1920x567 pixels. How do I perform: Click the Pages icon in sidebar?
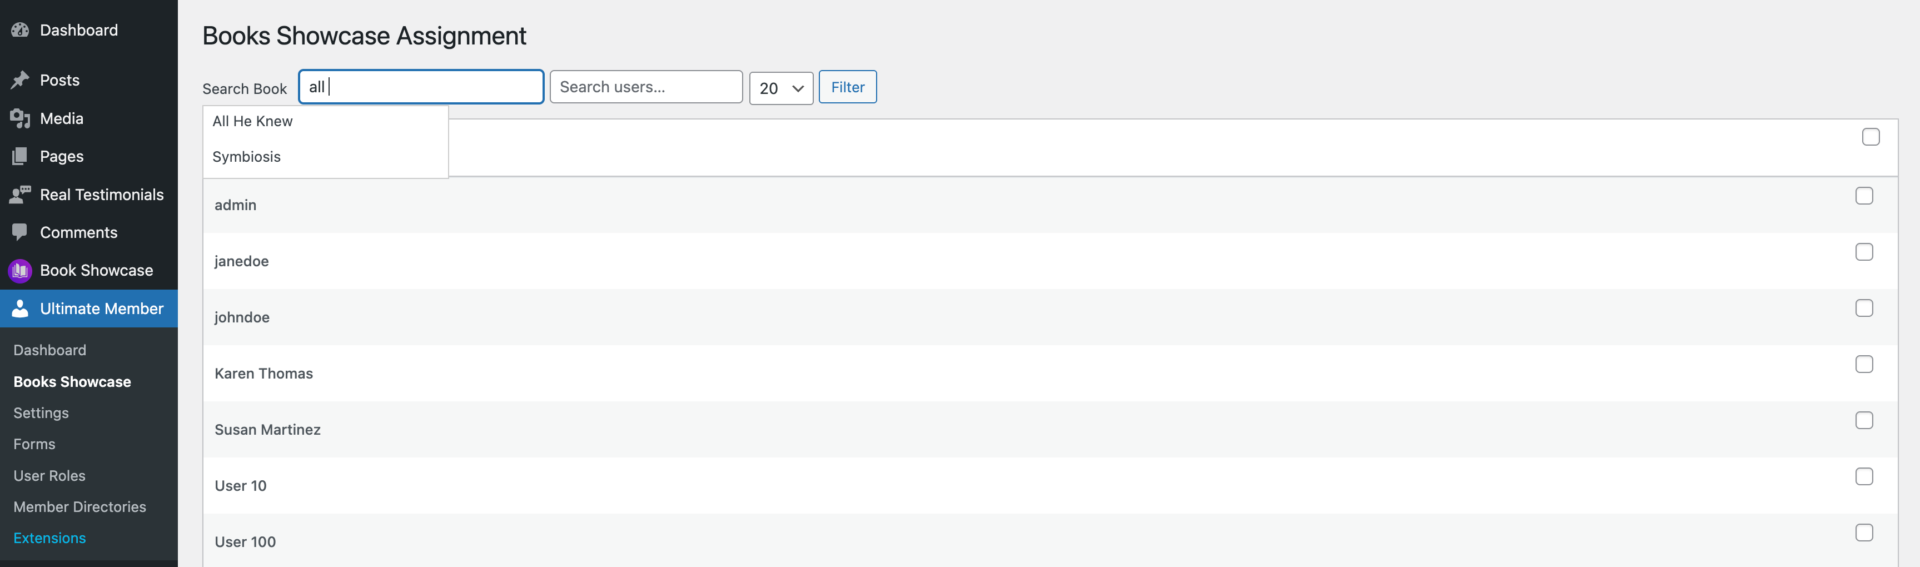[x=20, y=156]
